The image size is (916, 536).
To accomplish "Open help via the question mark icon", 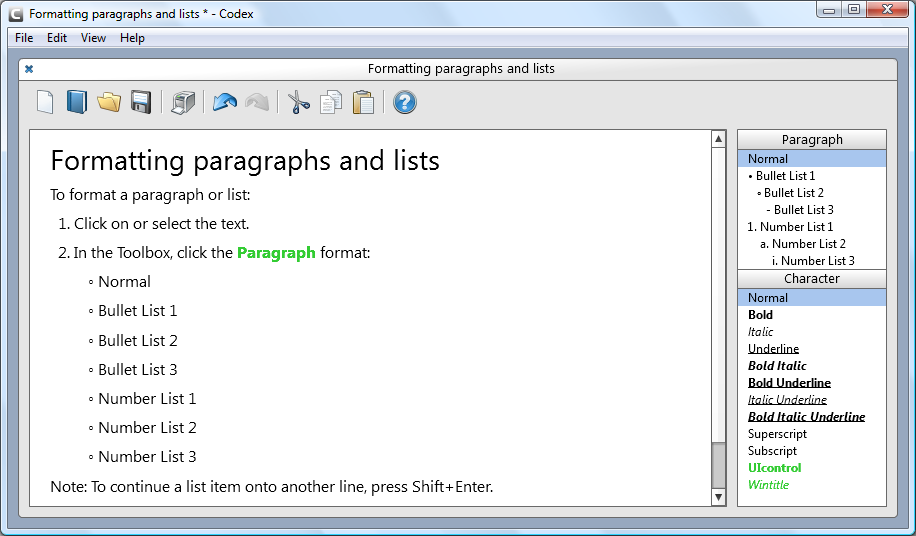I will pos(405,102).
